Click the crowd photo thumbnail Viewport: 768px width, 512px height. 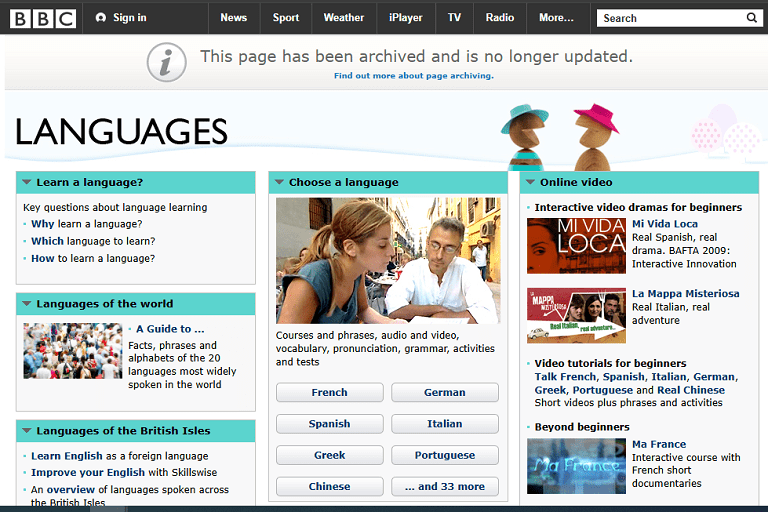click(72, 351)
